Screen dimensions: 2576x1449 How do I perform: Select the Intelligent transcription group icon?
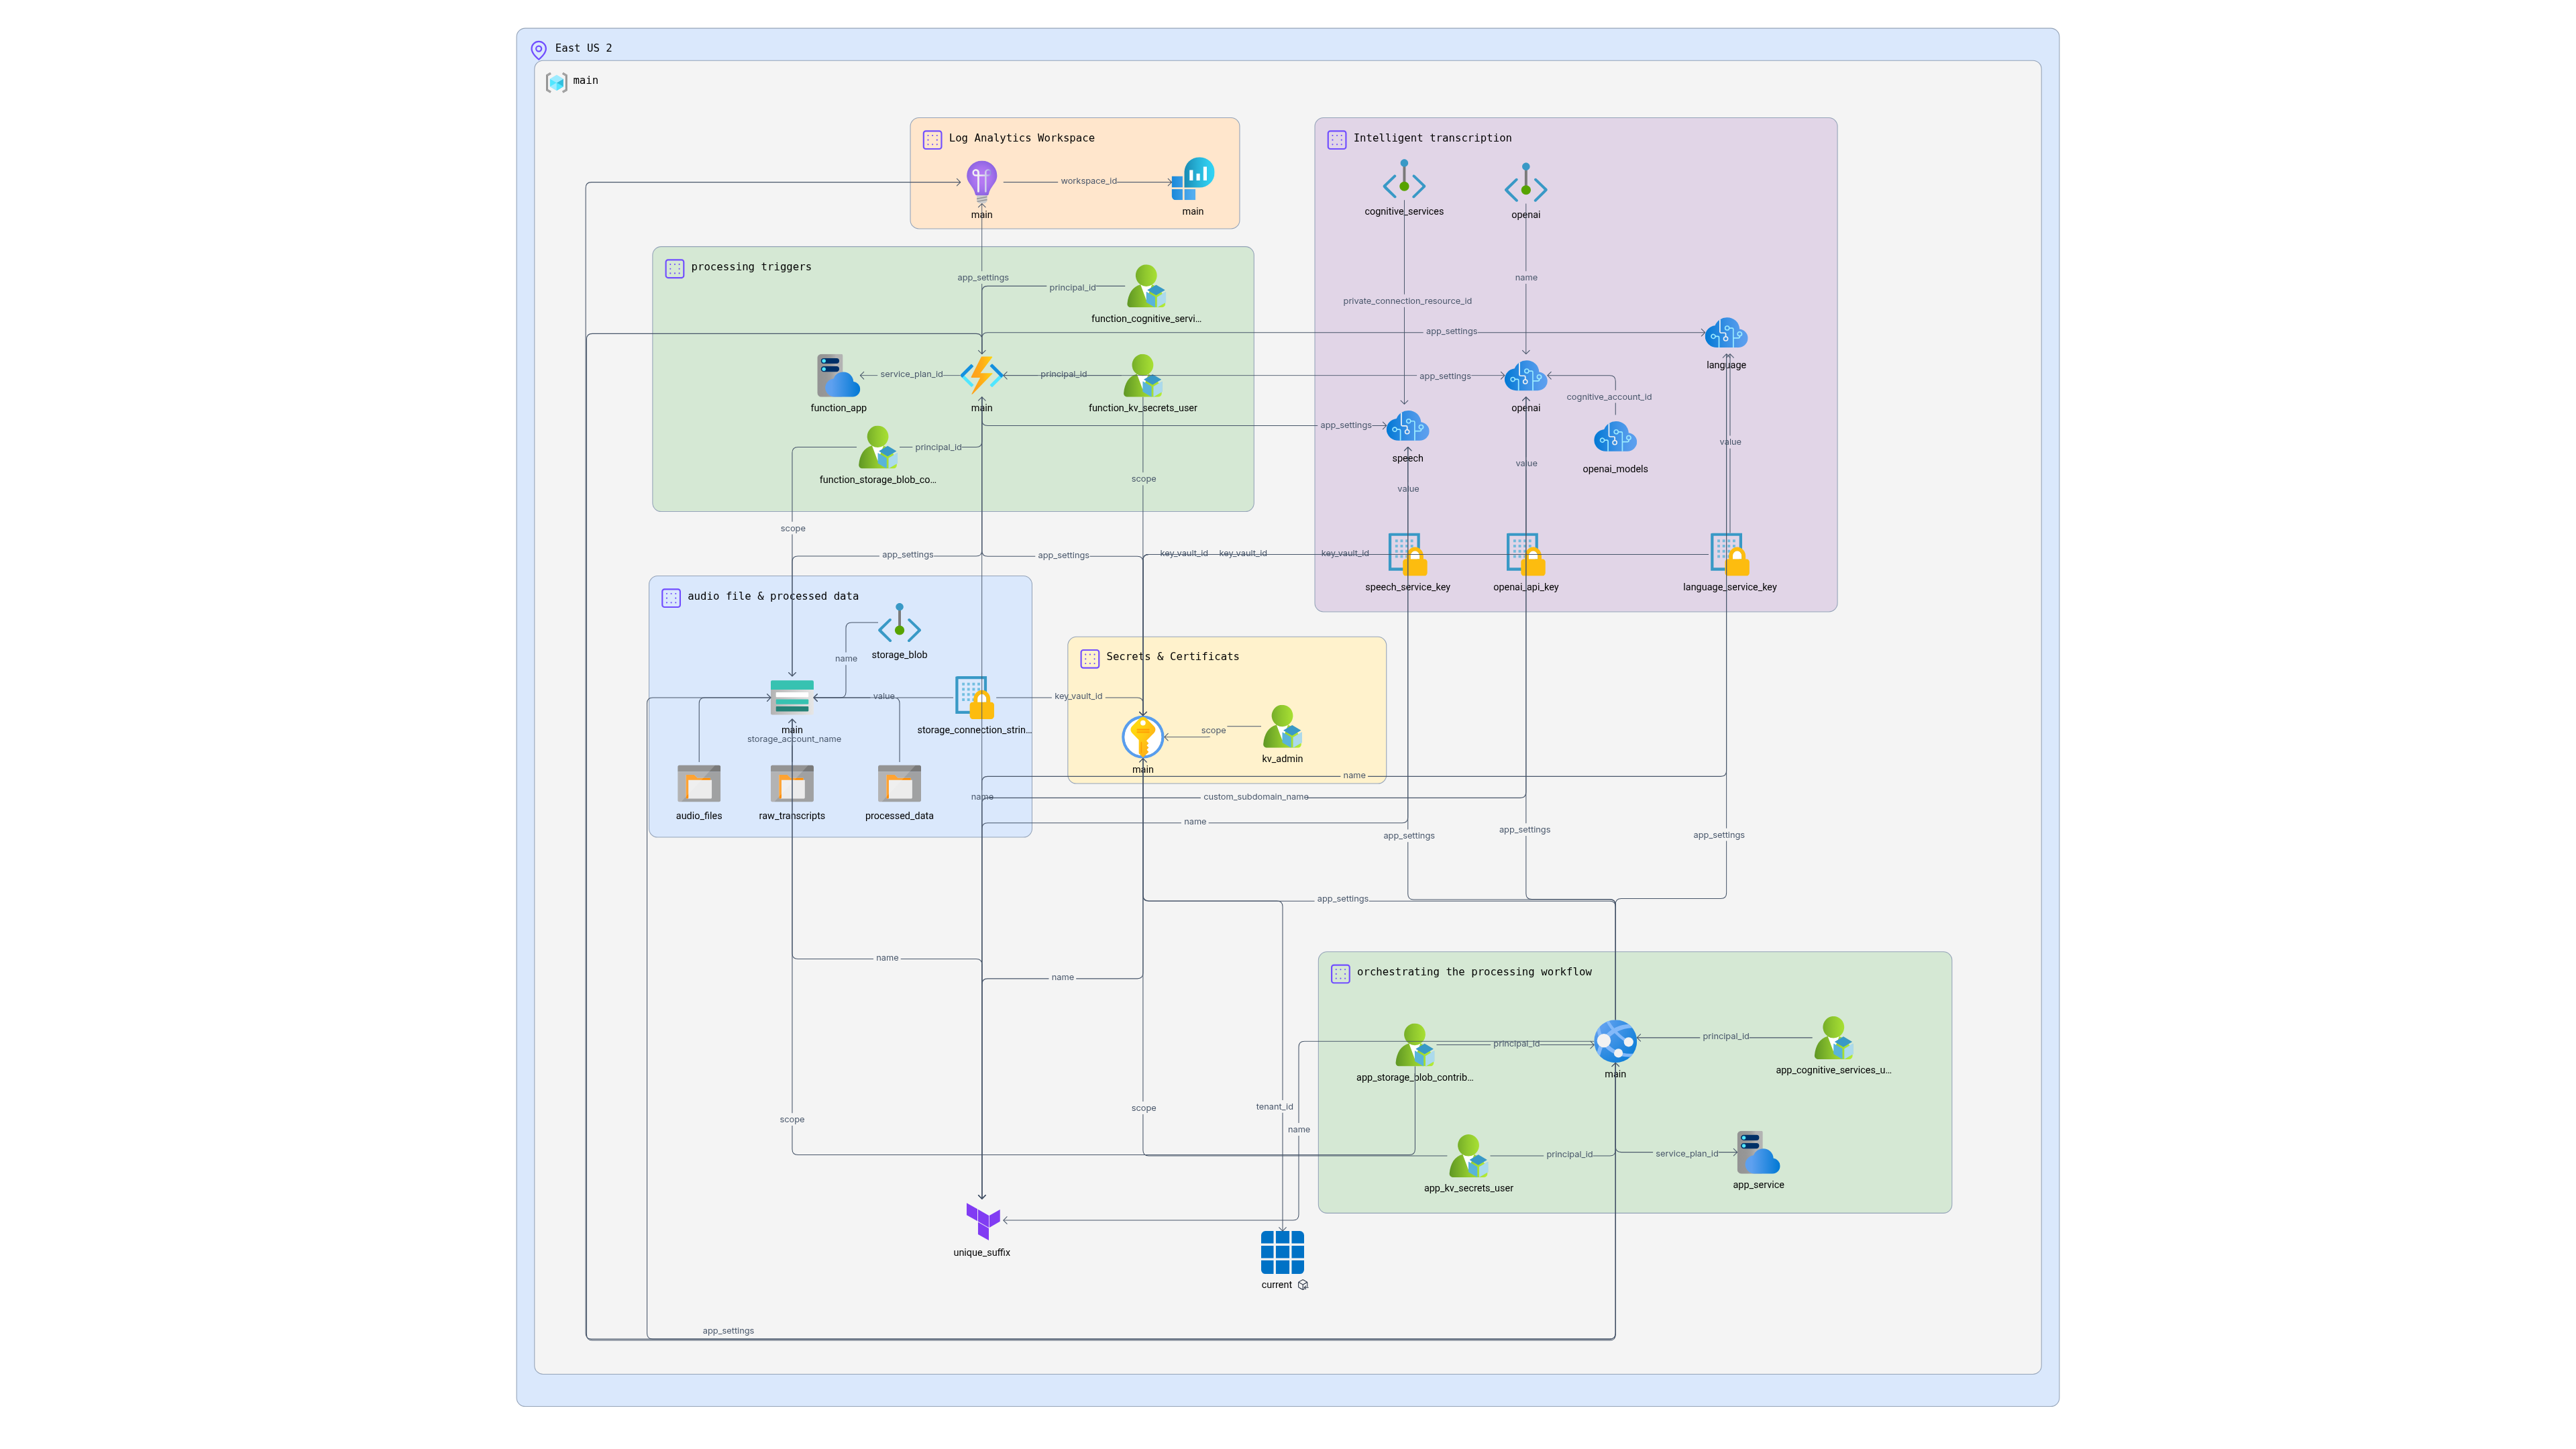click(x=1336, y=140)
